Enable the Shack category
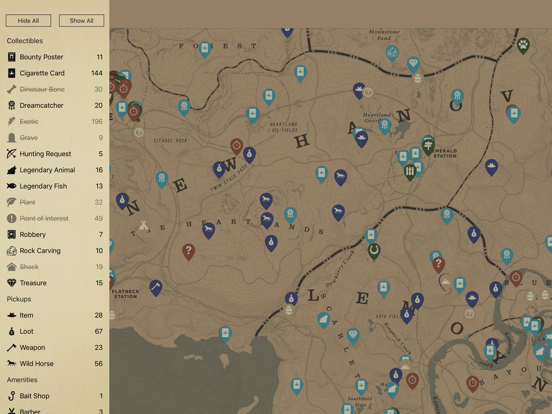Image resolution: width=552 pixels, height=414 pixels. click(x=55, y=266)
